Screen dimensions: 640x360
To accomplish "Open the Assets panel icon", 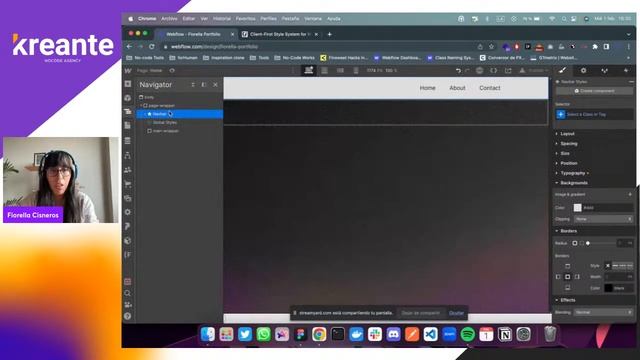I will 128,198.
